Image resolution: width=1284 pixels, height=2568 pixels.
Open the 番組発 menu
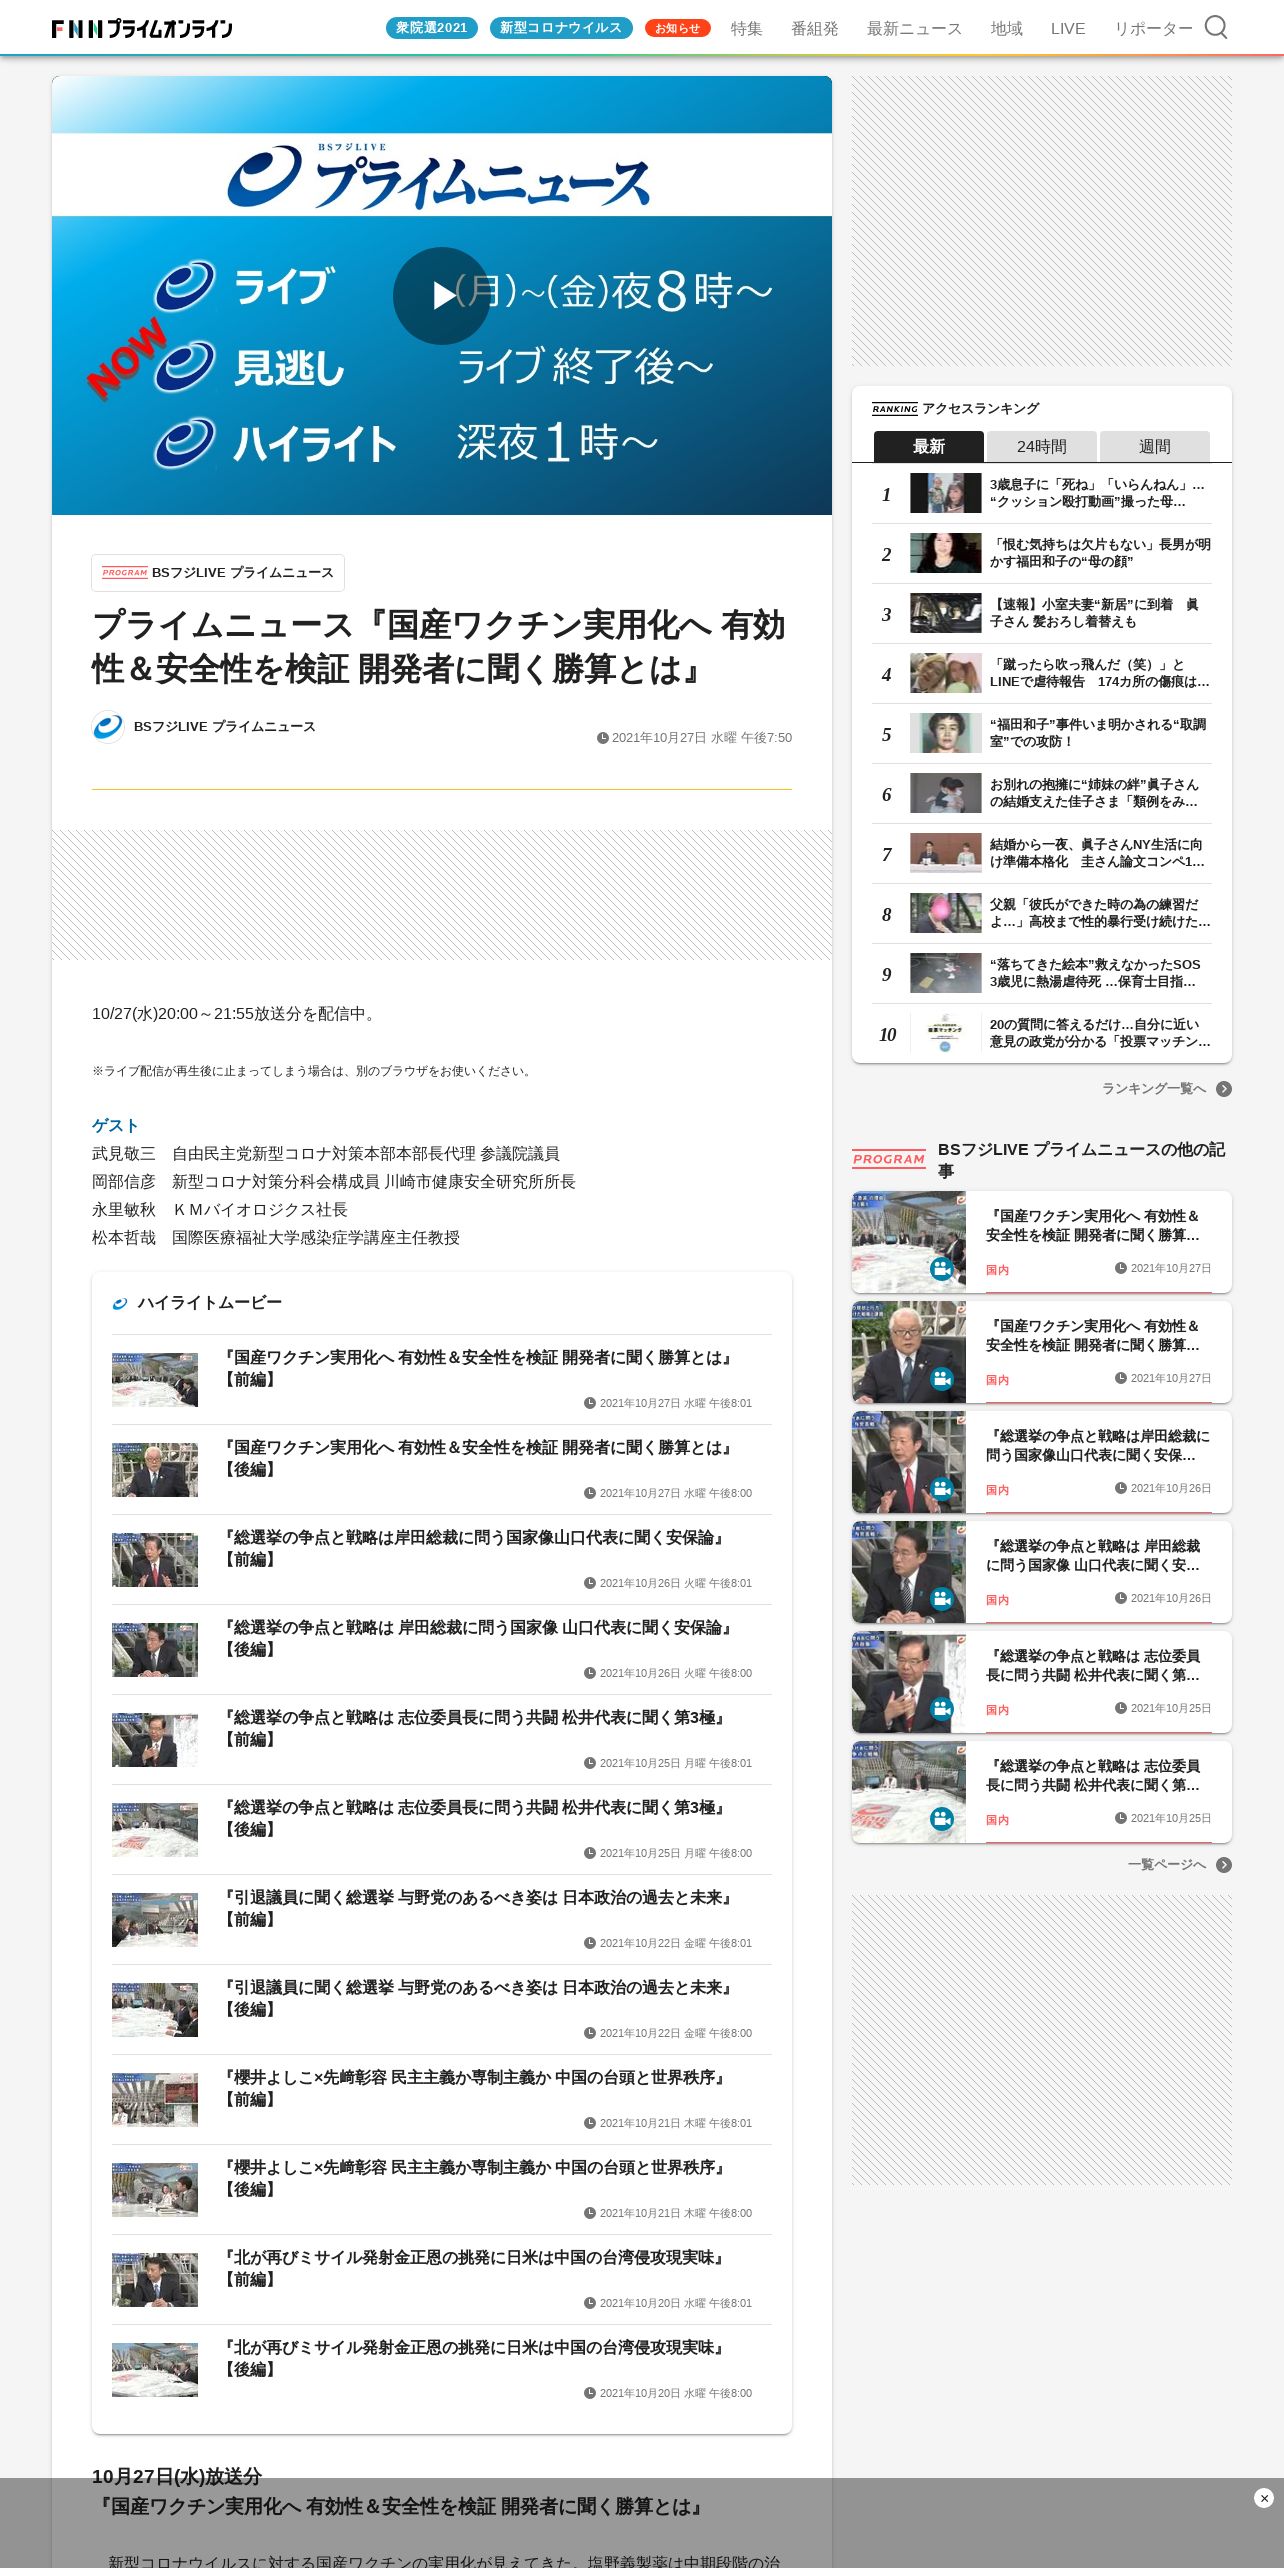click(x=814, y=29)
